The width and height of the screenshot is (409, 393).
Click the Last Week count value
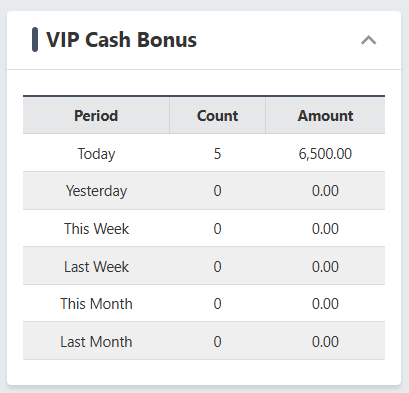point(217,267)
